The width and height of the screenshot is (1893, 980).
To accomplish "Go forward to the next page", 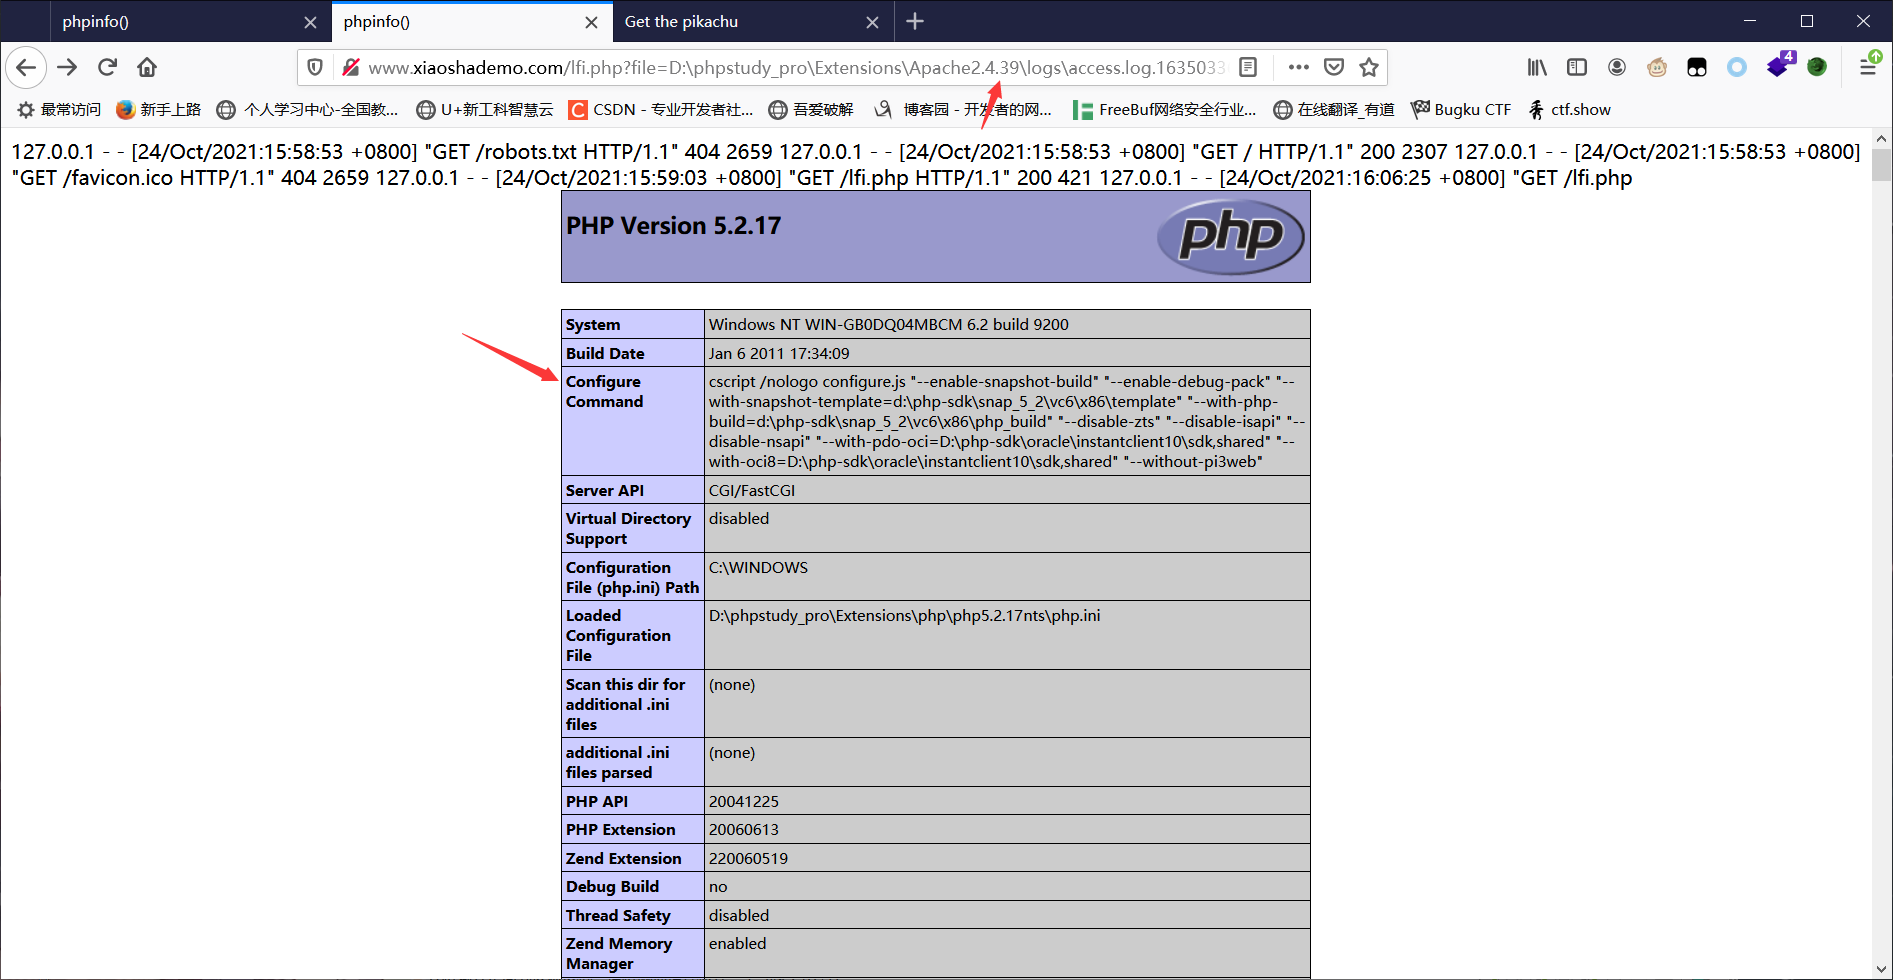I will pos(67,67).
